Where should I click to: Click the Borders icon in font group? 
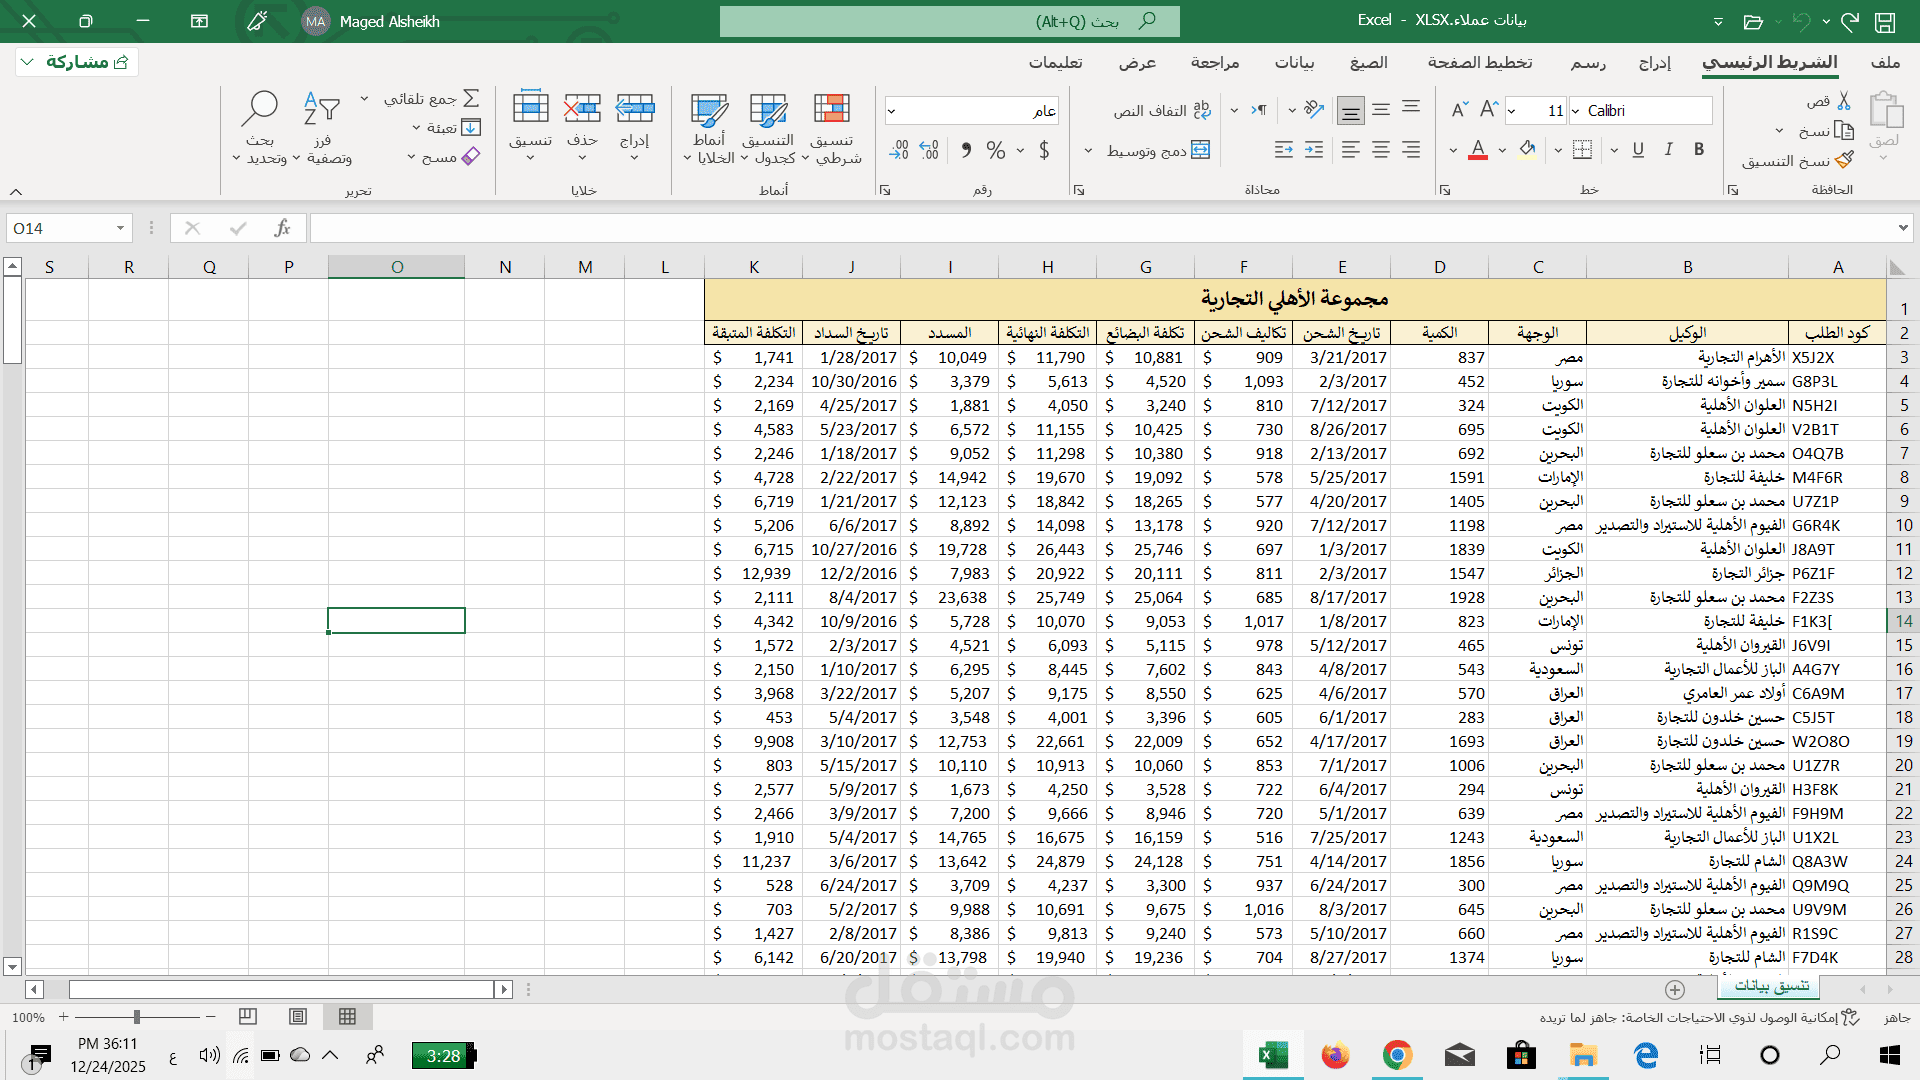click(1582, 150)
